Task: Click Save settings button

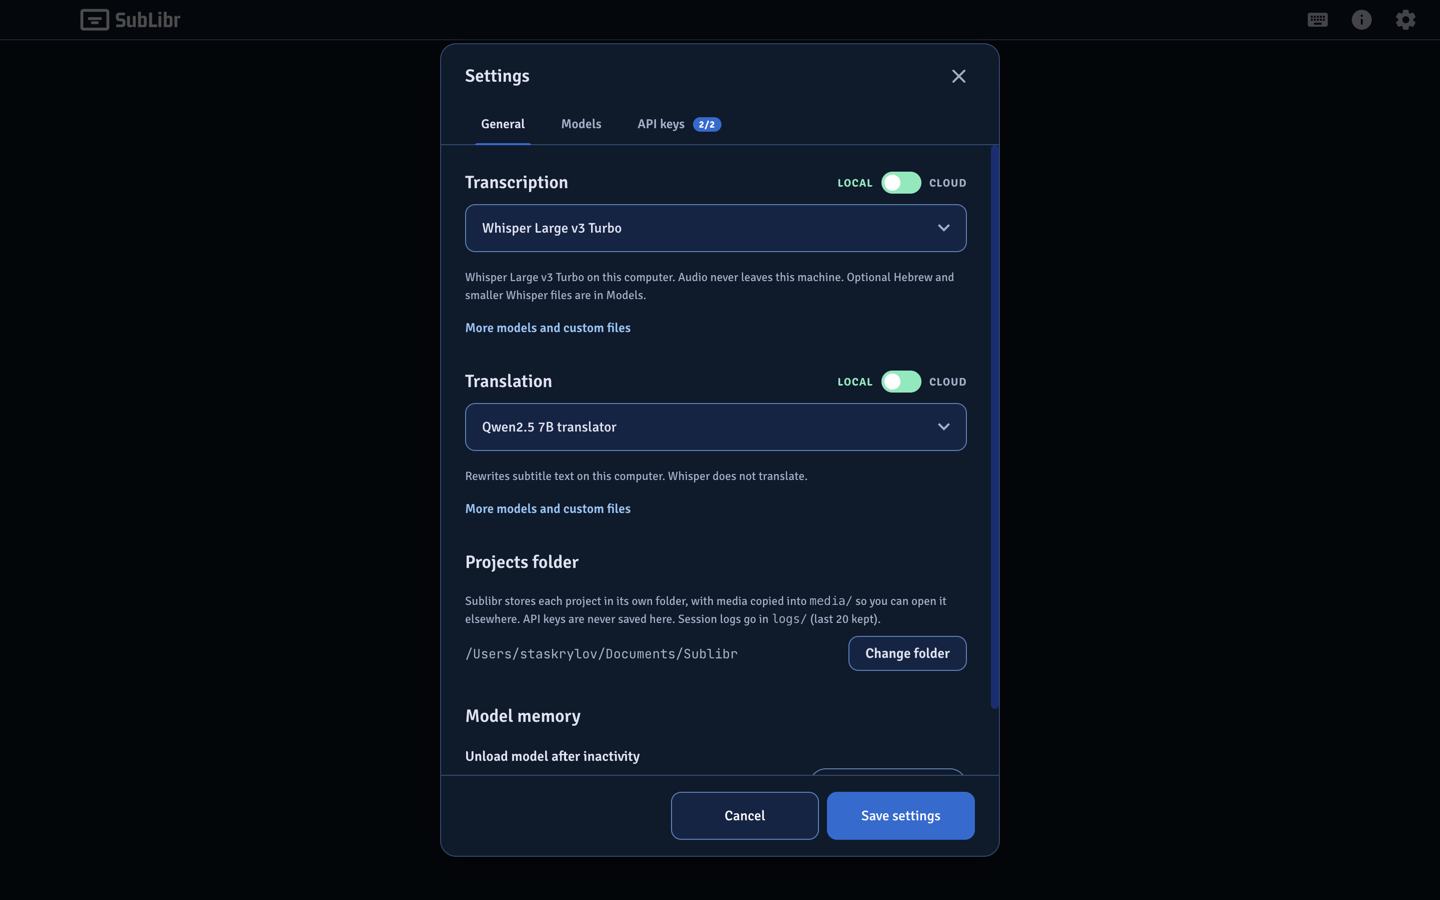Action: [900, 816]
